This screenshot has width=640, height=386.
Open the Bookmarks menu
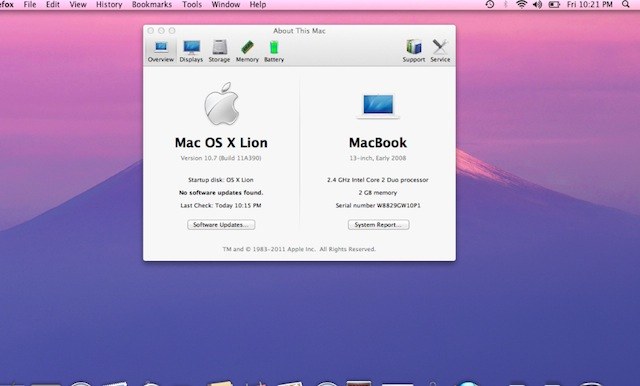(152, 4)
